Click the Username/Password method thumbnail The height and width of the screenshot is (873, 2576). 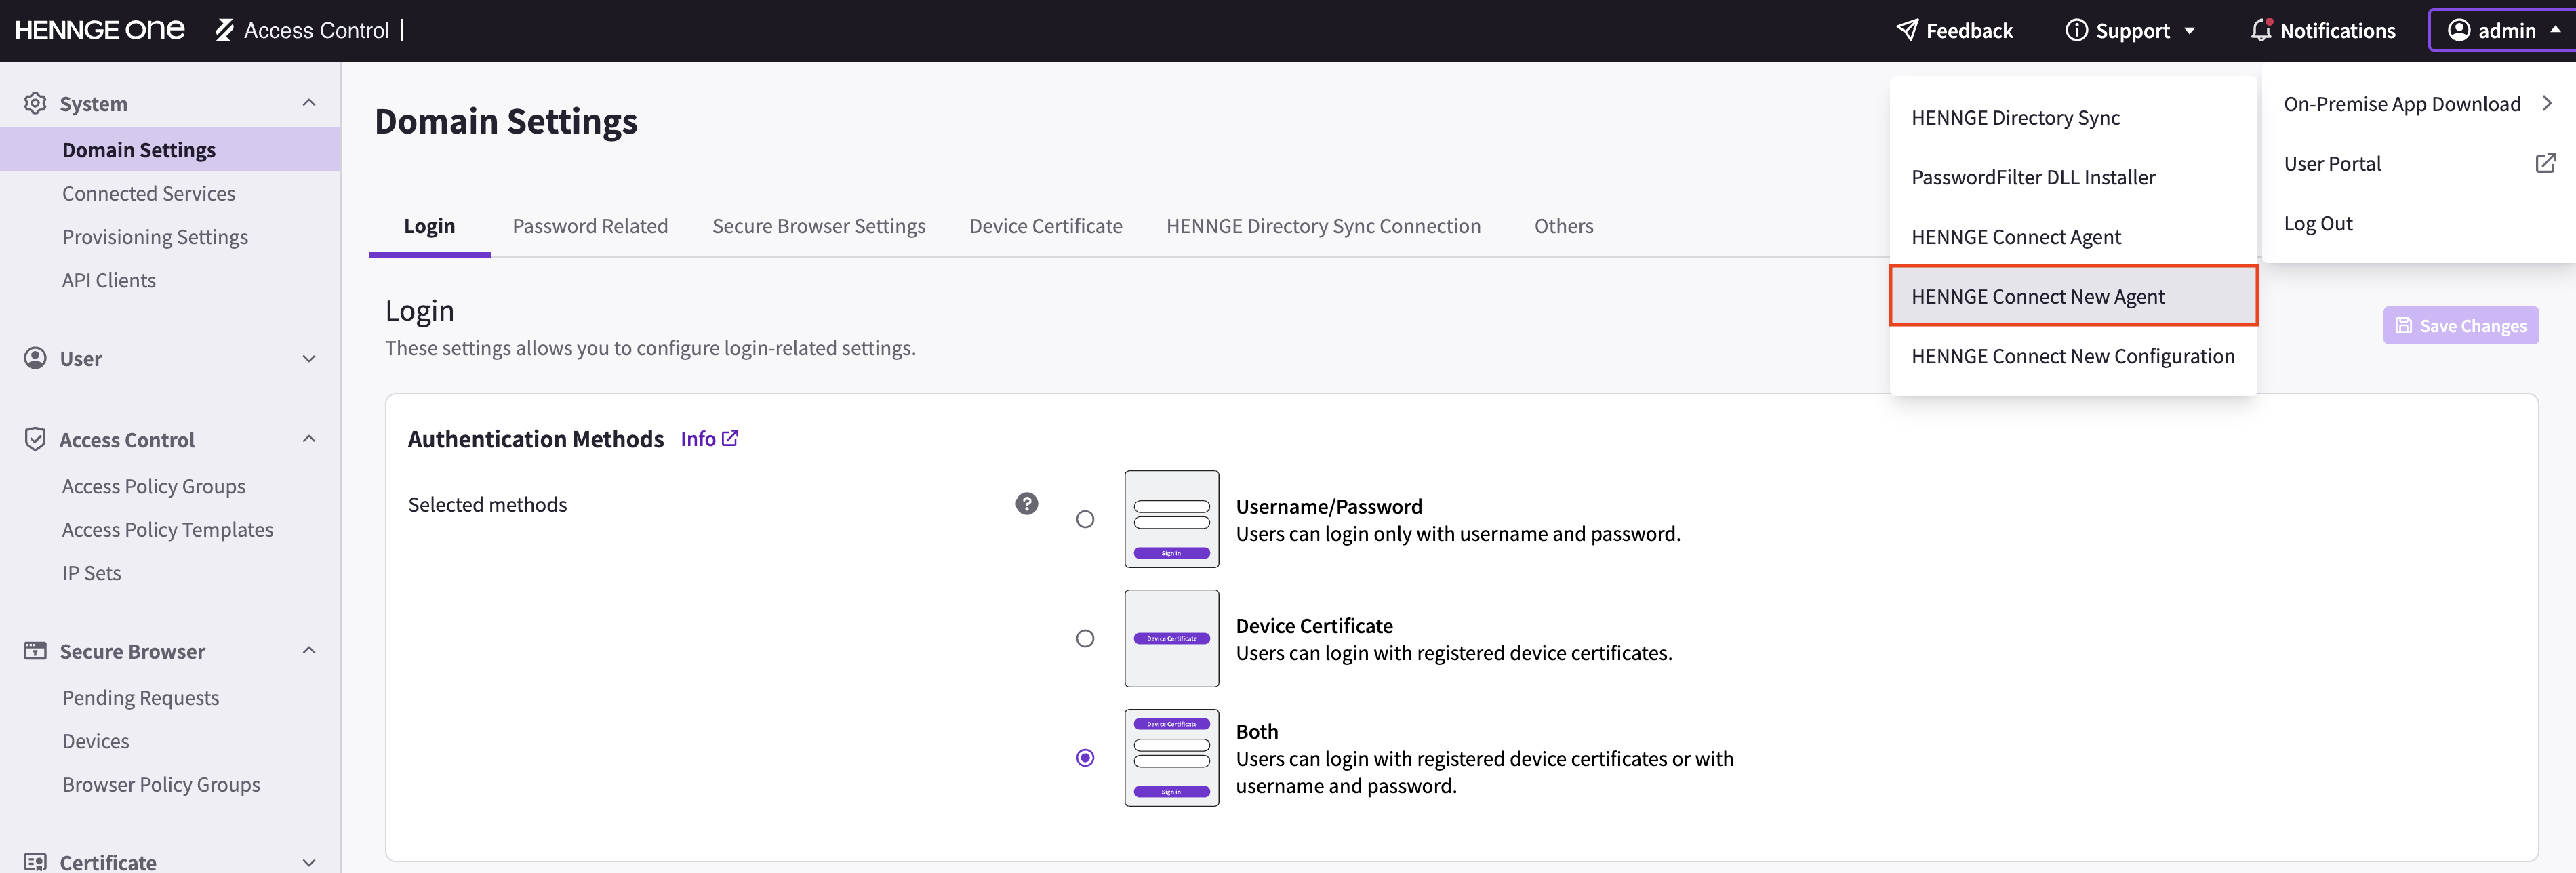pos(1171,519)
